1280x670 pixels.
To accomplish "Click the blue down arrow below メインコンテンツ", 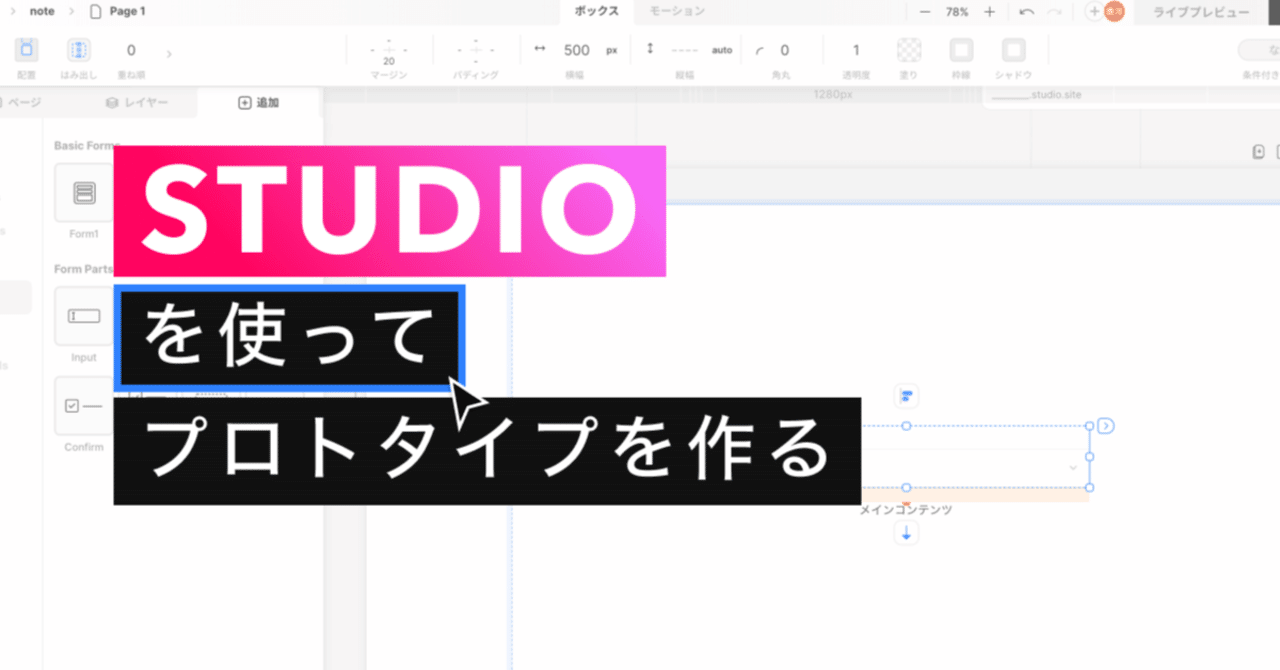I will (x=906, y=534).
